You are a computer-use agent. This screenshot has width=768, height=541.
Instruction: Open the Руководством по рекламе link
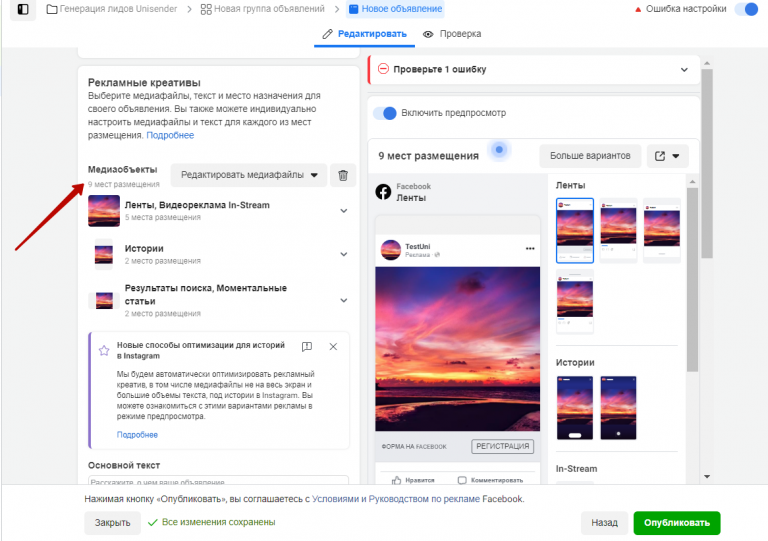pyautogui.click(x=424, y=499)
